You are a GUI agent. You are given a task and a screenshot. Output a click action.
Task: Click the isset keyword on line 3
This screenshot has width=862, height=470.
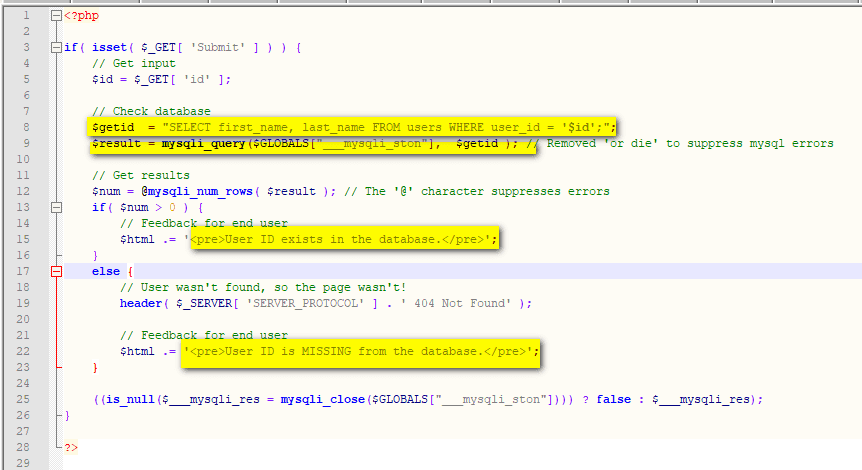[x=109, y=48]
